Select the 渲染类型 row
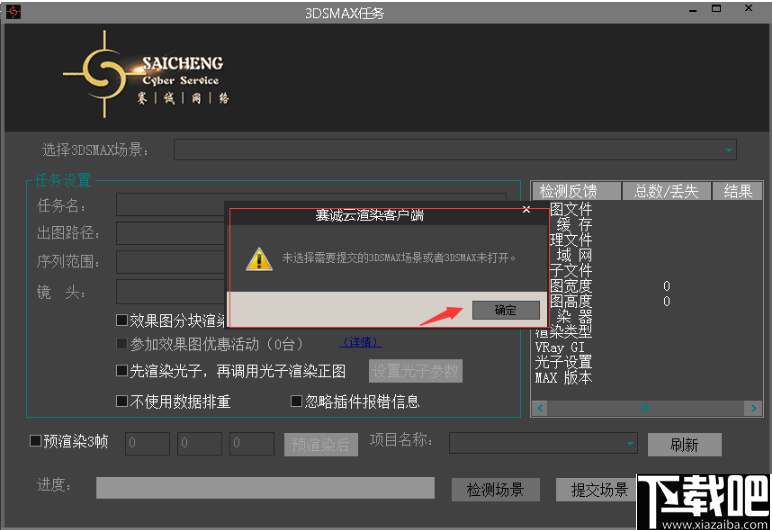Image resolution: width=772 pixels, height=530 pixels. (x=563, y=332)
